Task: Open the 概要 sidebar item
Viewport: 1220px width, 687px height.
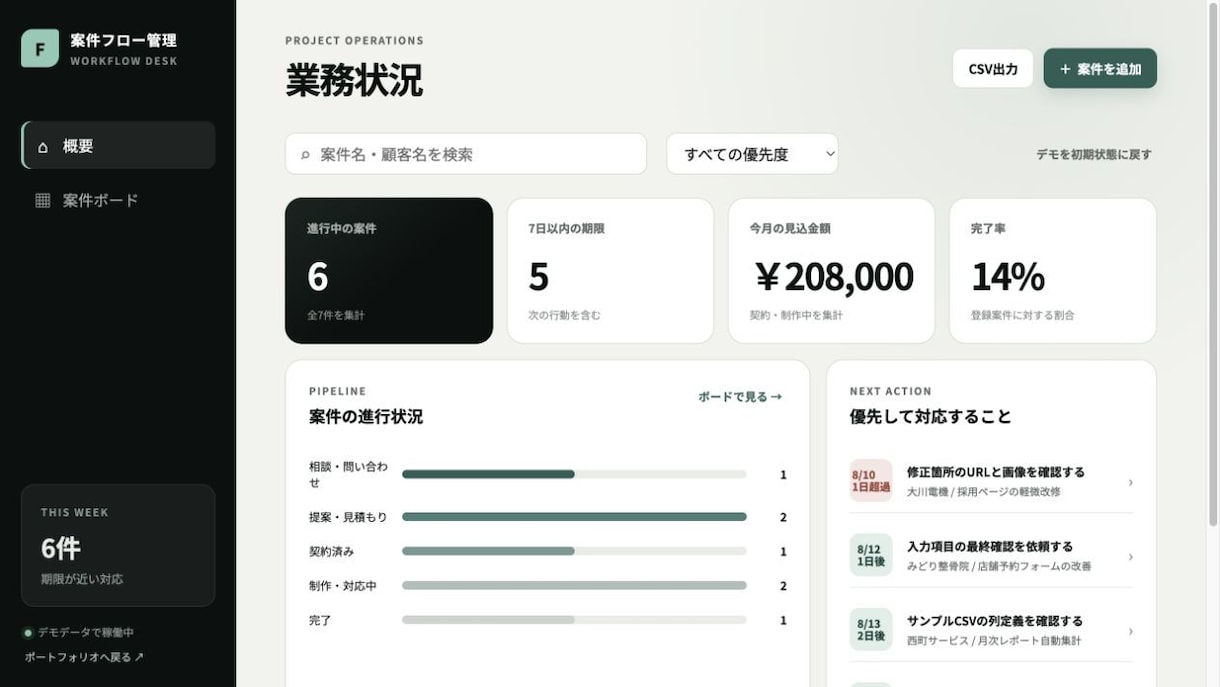Action: 118,145
